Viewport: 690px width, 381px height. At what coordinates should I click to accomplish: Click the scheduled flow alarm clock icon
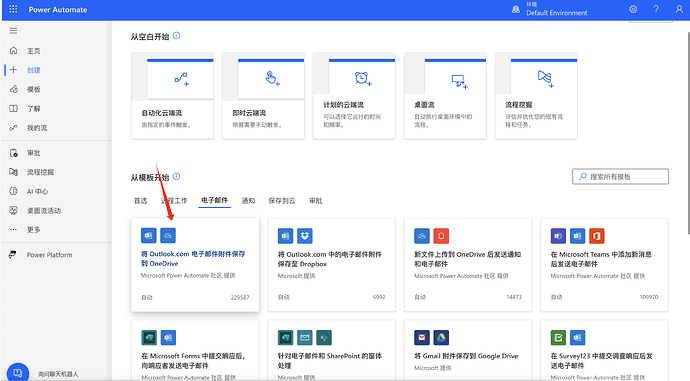pos(363,79)
